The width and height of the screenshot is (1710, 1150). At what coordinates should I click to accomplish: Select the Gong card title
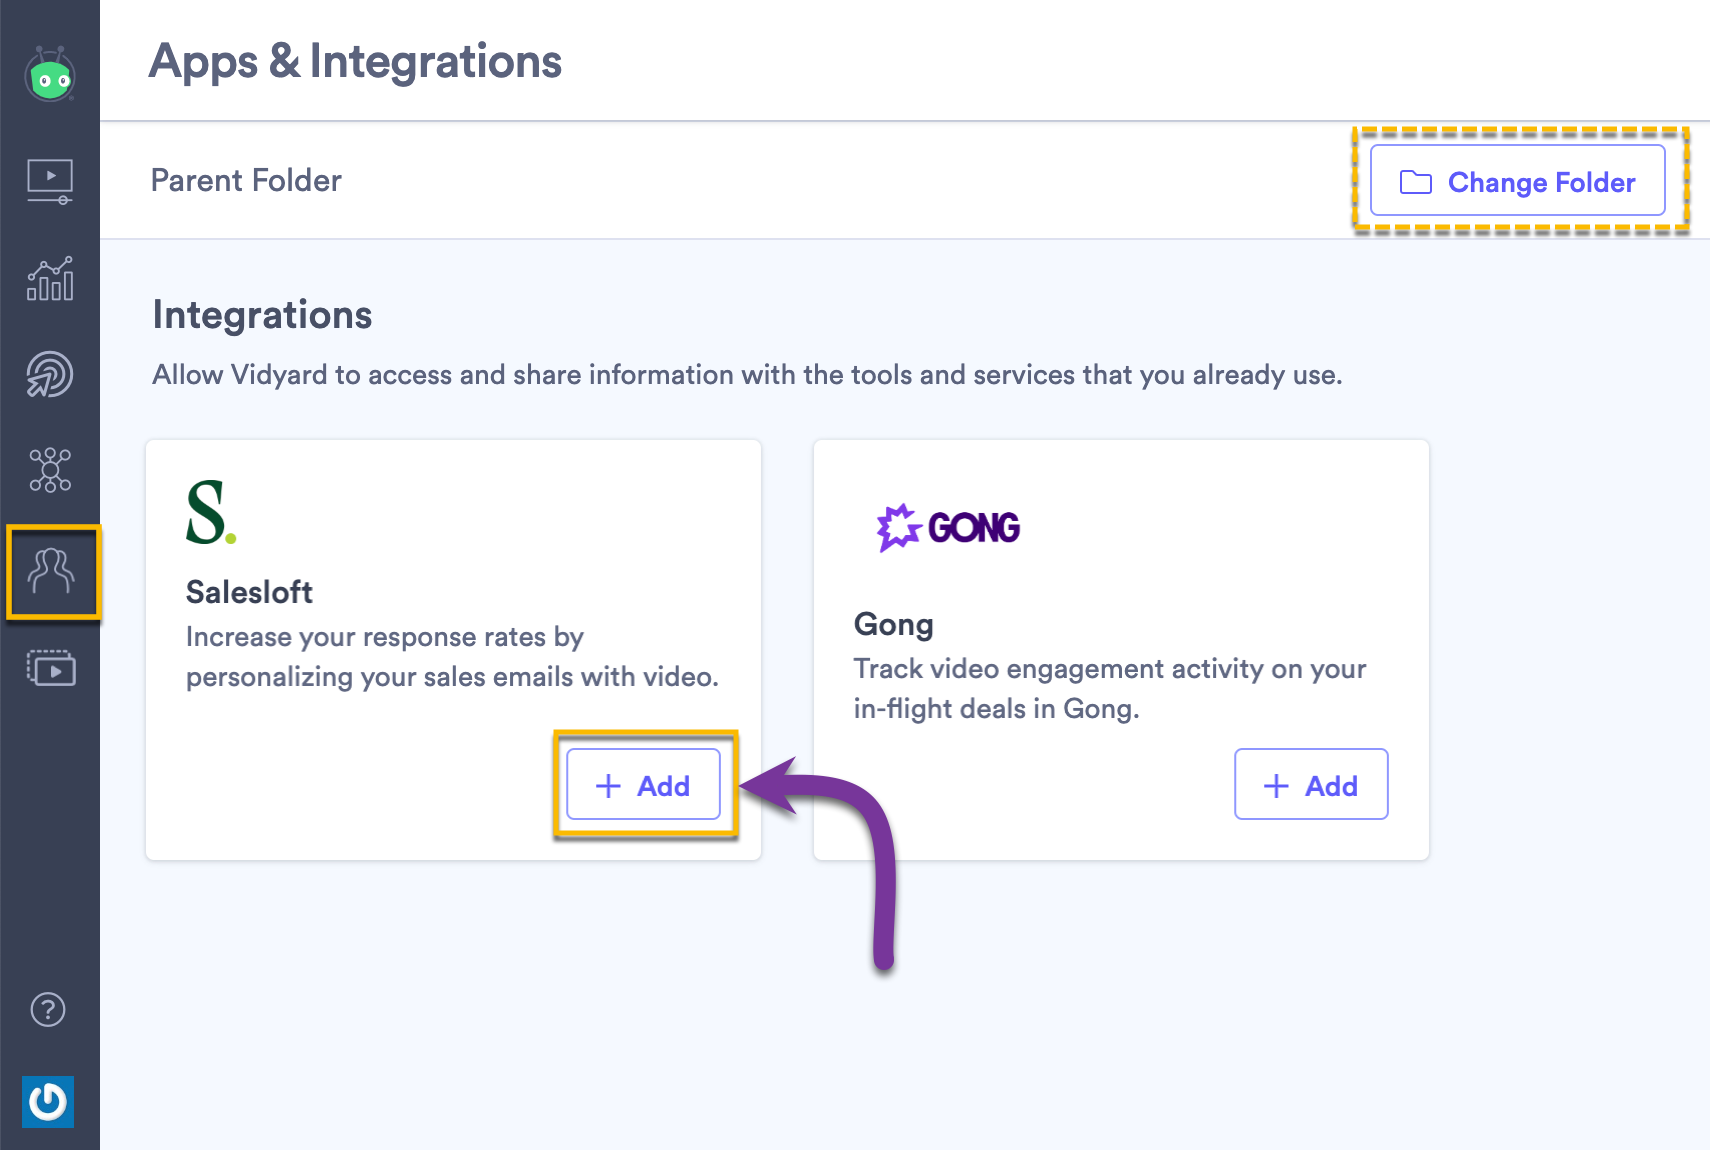tap(893, 624)
